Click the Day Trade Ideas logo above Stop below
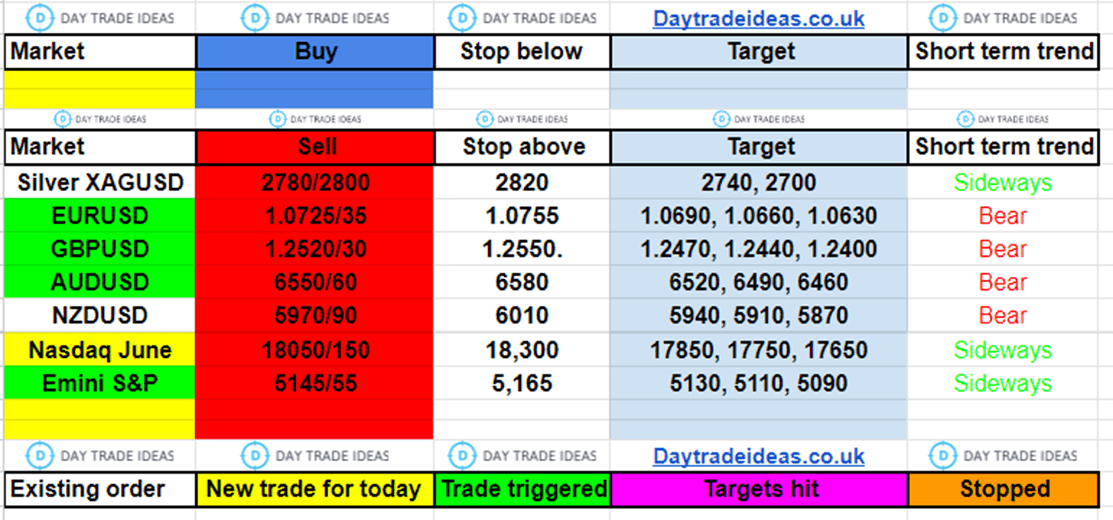This screenshot has height=520, width=1113. tap(462, 18)
